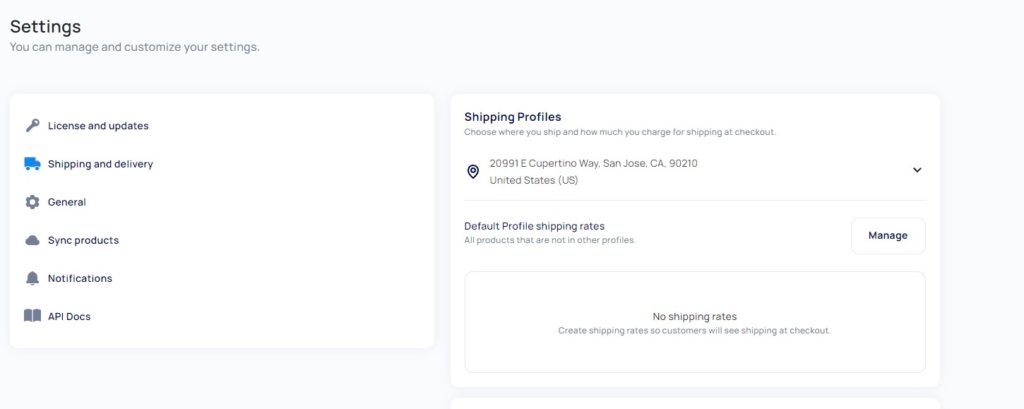Screen dimensions: 1024x409
Task: Click the location pin icon beside the address
Action: [473, 171]
